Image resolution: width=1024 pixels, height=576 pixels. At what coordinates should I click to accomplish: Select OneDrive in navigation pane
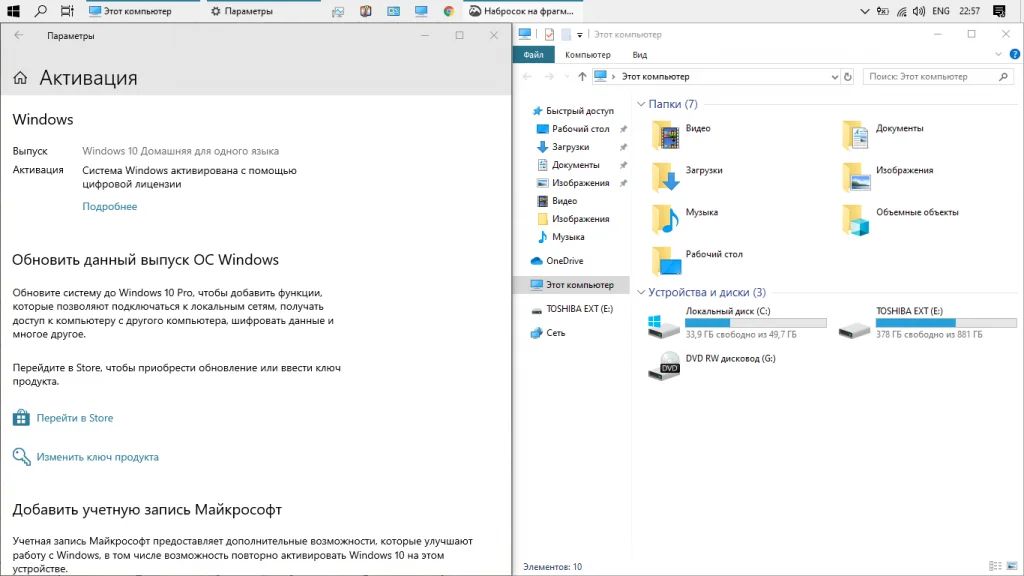pyautogui.click(x=557, y=261)
